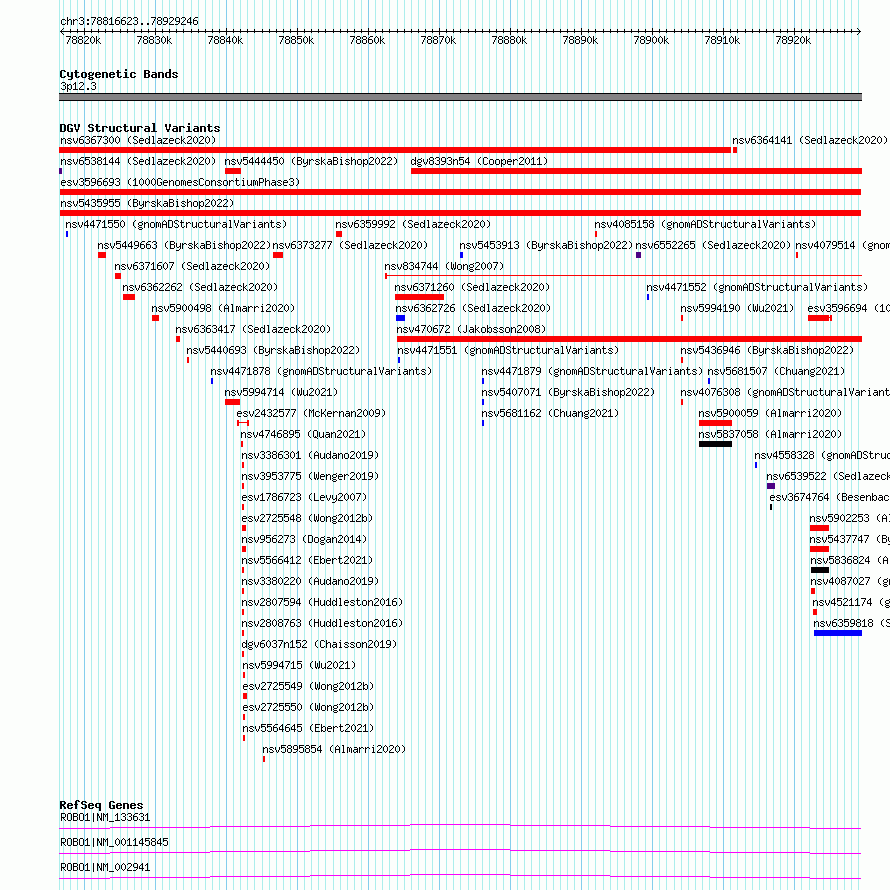Click the red bracket glyph of esv2432577

(243, 423)
